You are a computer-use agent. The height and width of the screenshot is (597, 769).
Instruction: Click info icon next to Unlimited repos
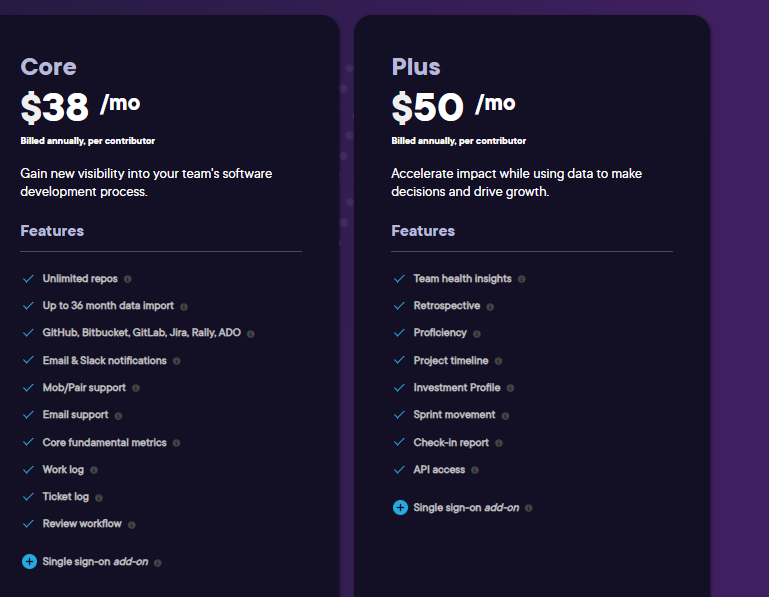tap(128, 279)
